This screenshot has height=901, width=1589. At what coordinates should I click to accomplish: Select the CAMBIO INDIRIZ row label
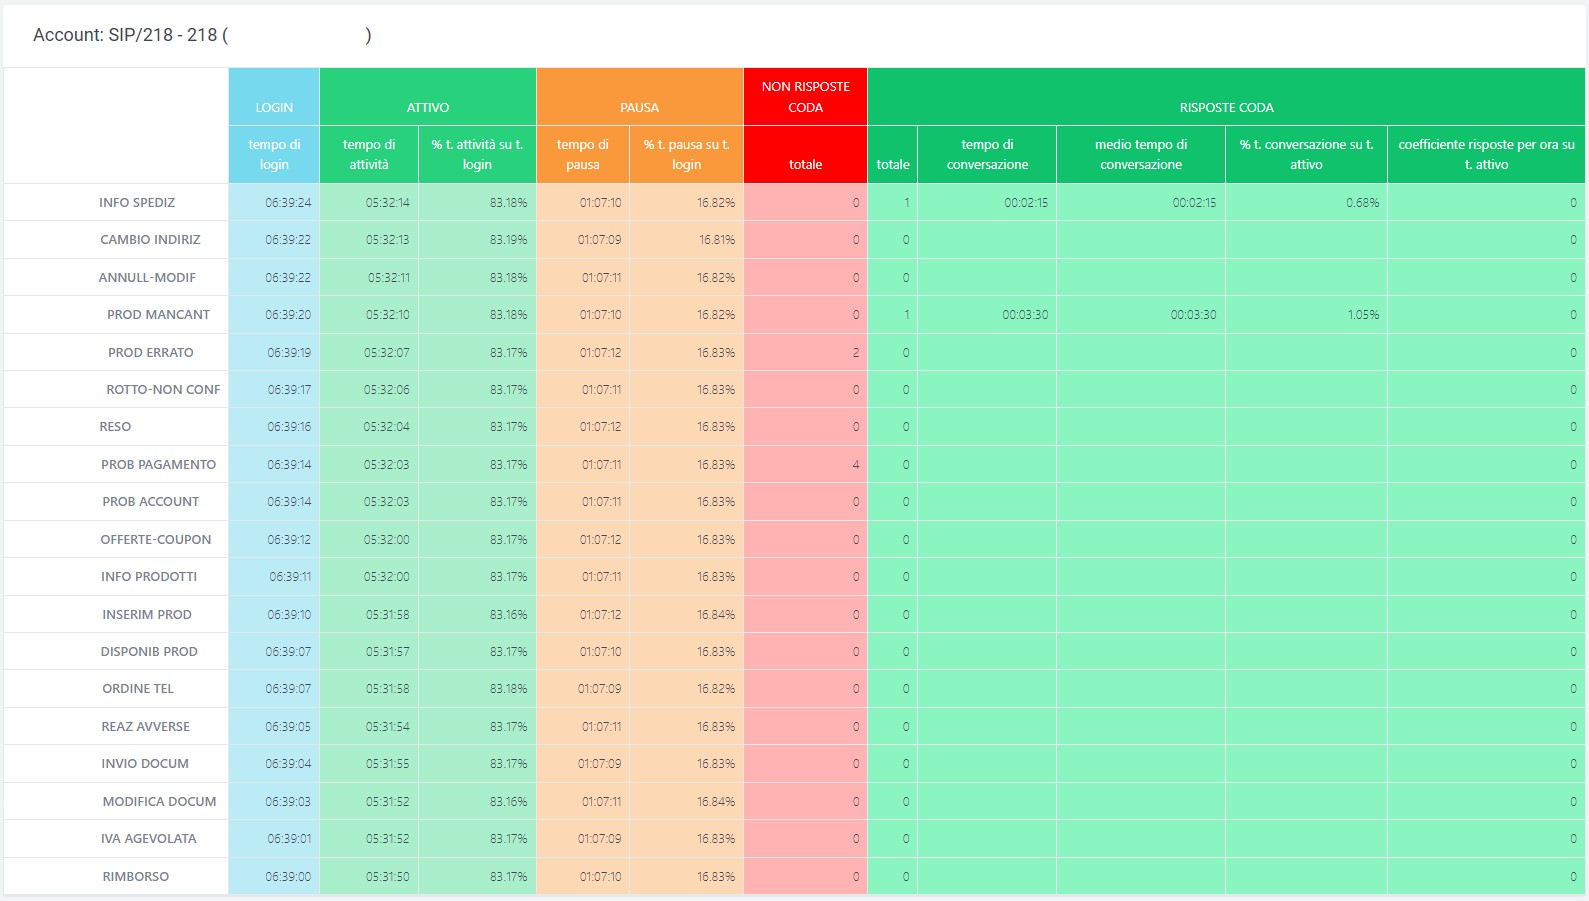[x=150, y=239]
